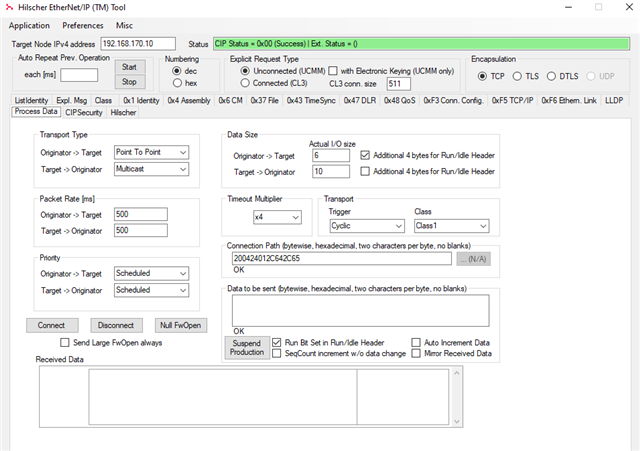Enable Electronic Keying (UCMM only) checkbox
The image size is (640, 451).
pos(333,71)
